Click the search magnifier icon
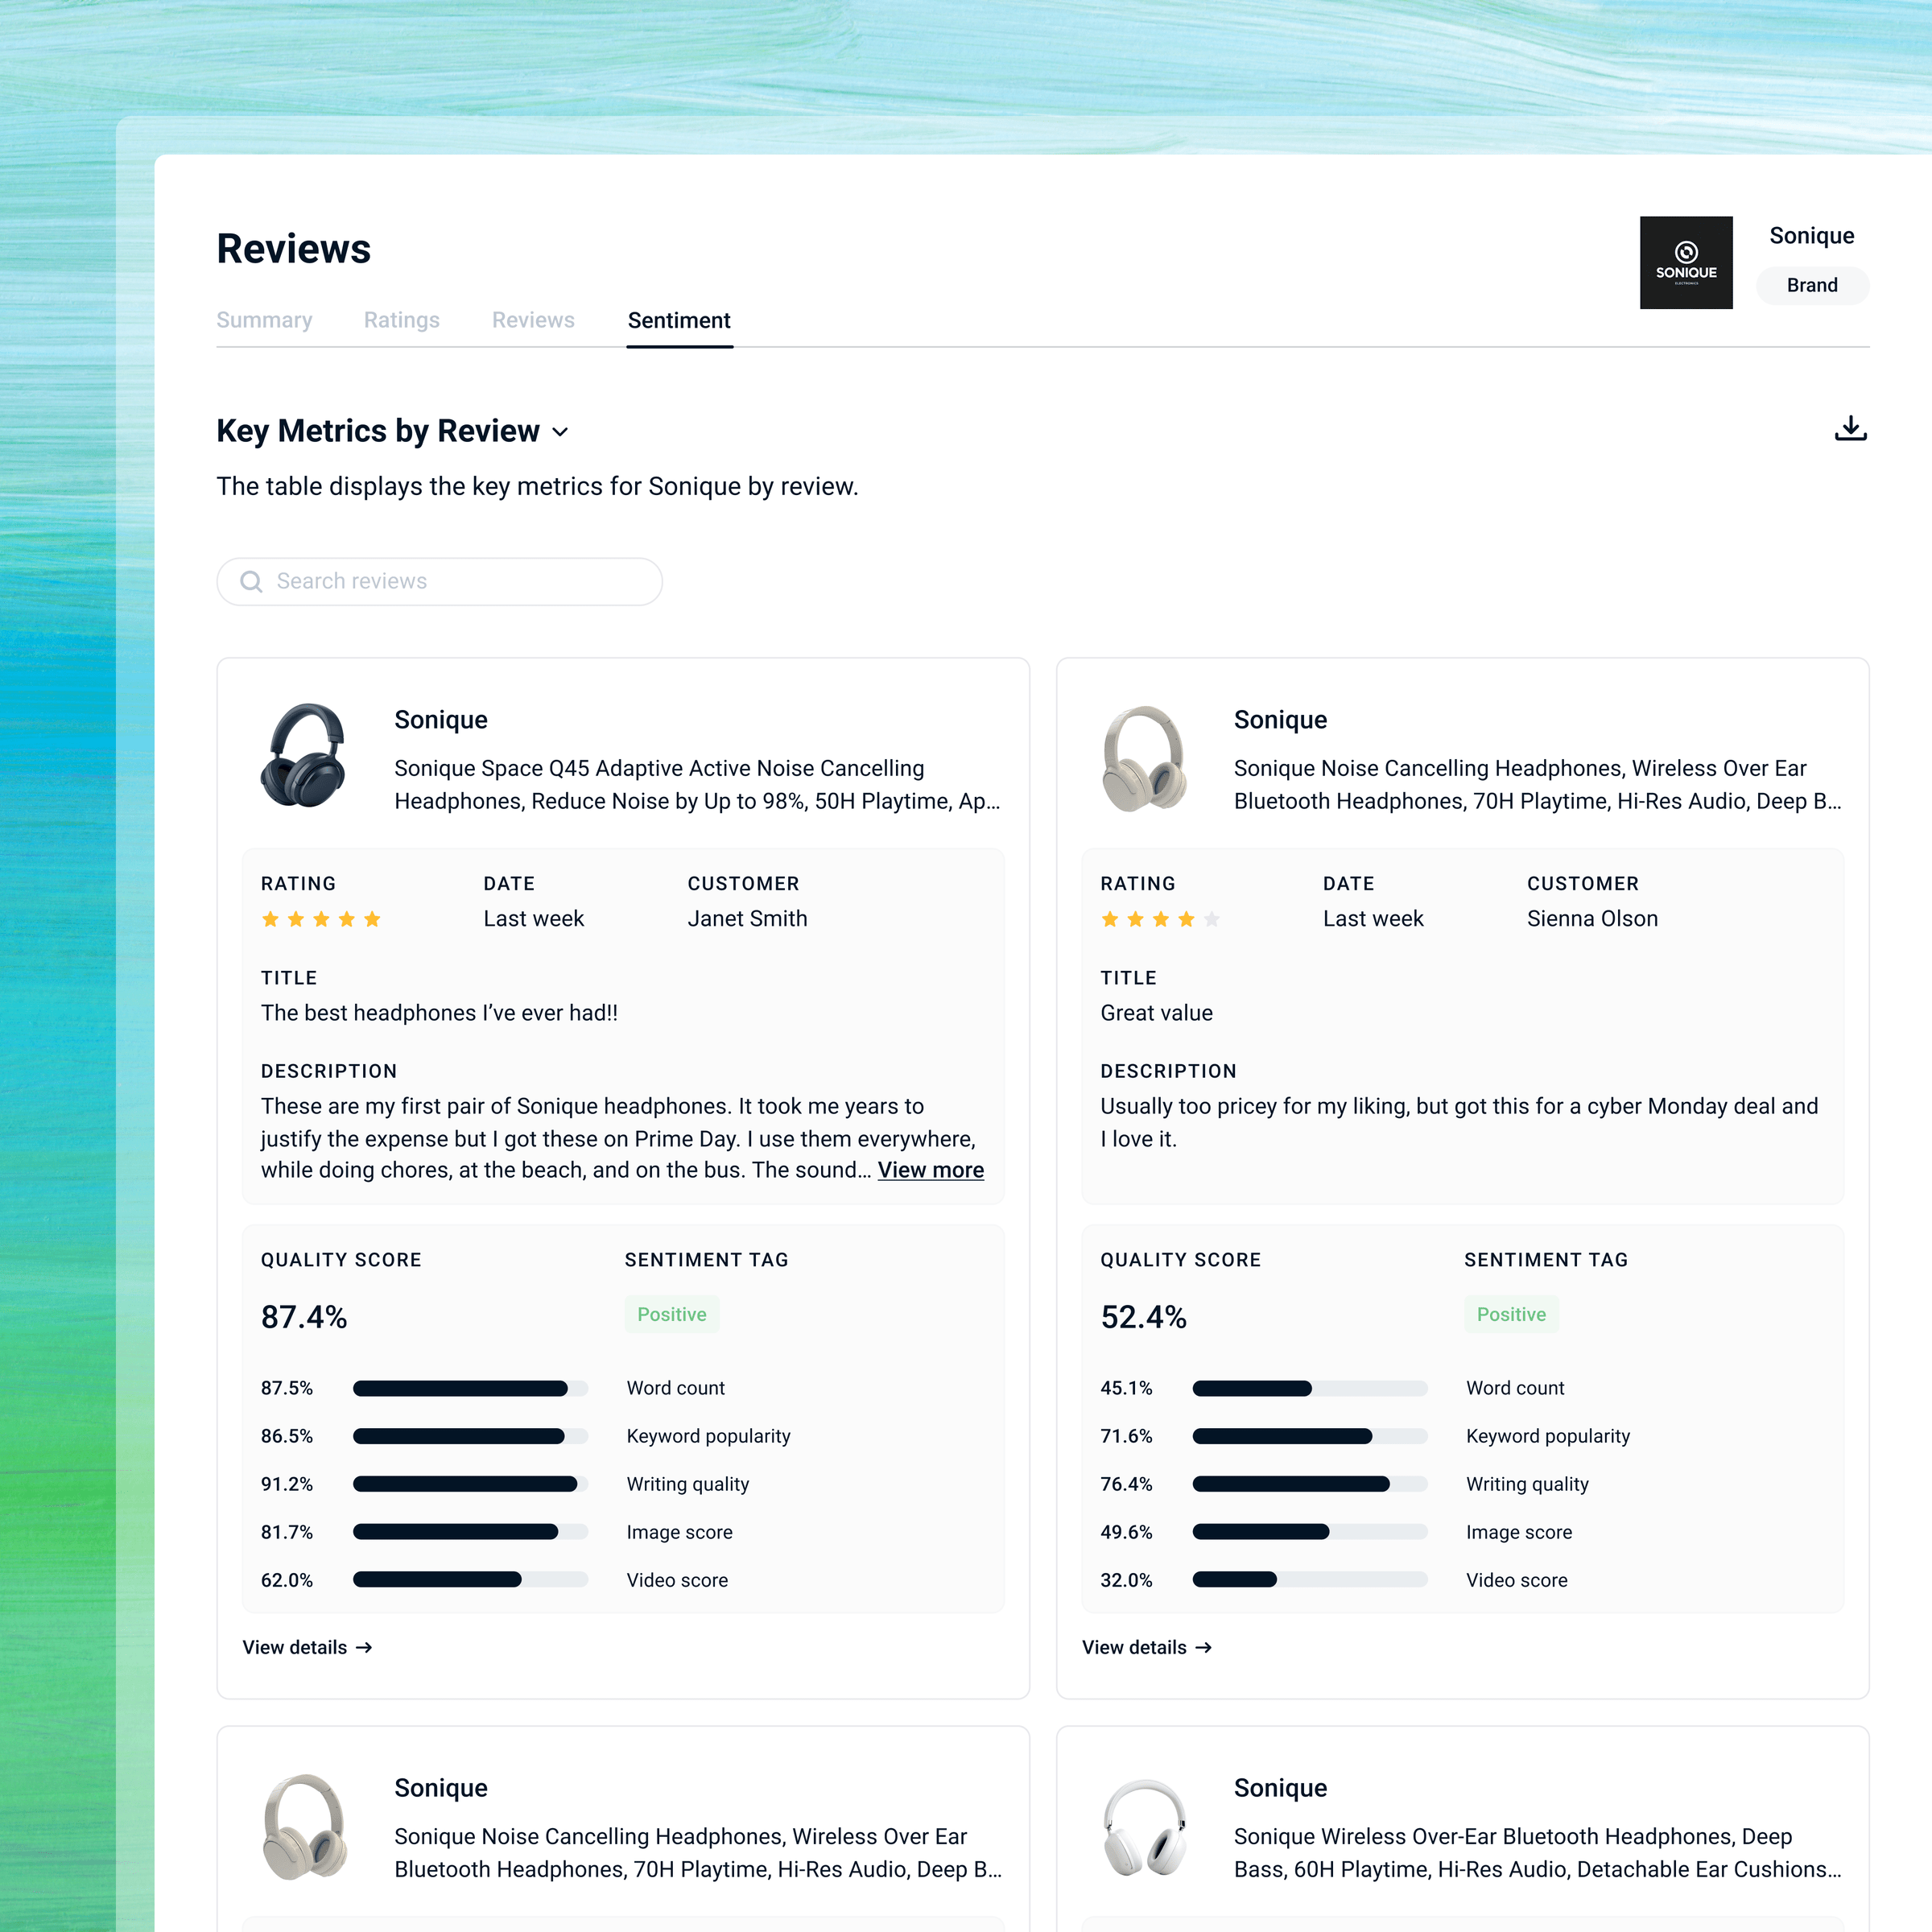The image size is (1932, 1932). (x=251, y=582)
